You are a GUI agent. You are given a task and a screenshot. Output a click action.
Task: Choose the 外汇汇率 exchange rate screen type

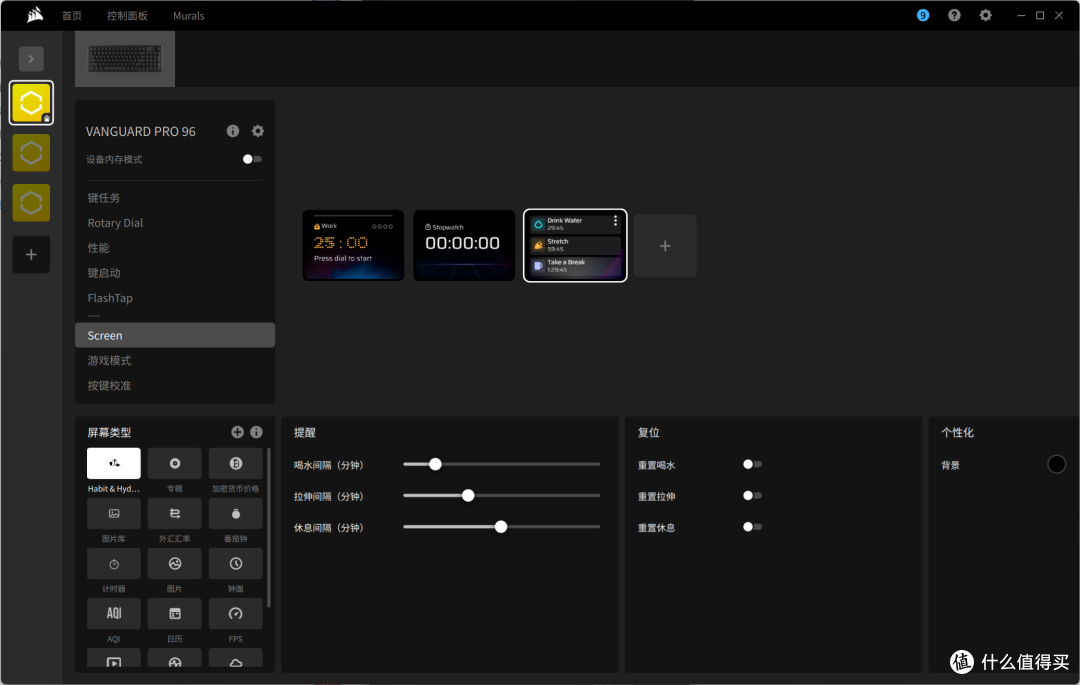[x=175, y=514]
